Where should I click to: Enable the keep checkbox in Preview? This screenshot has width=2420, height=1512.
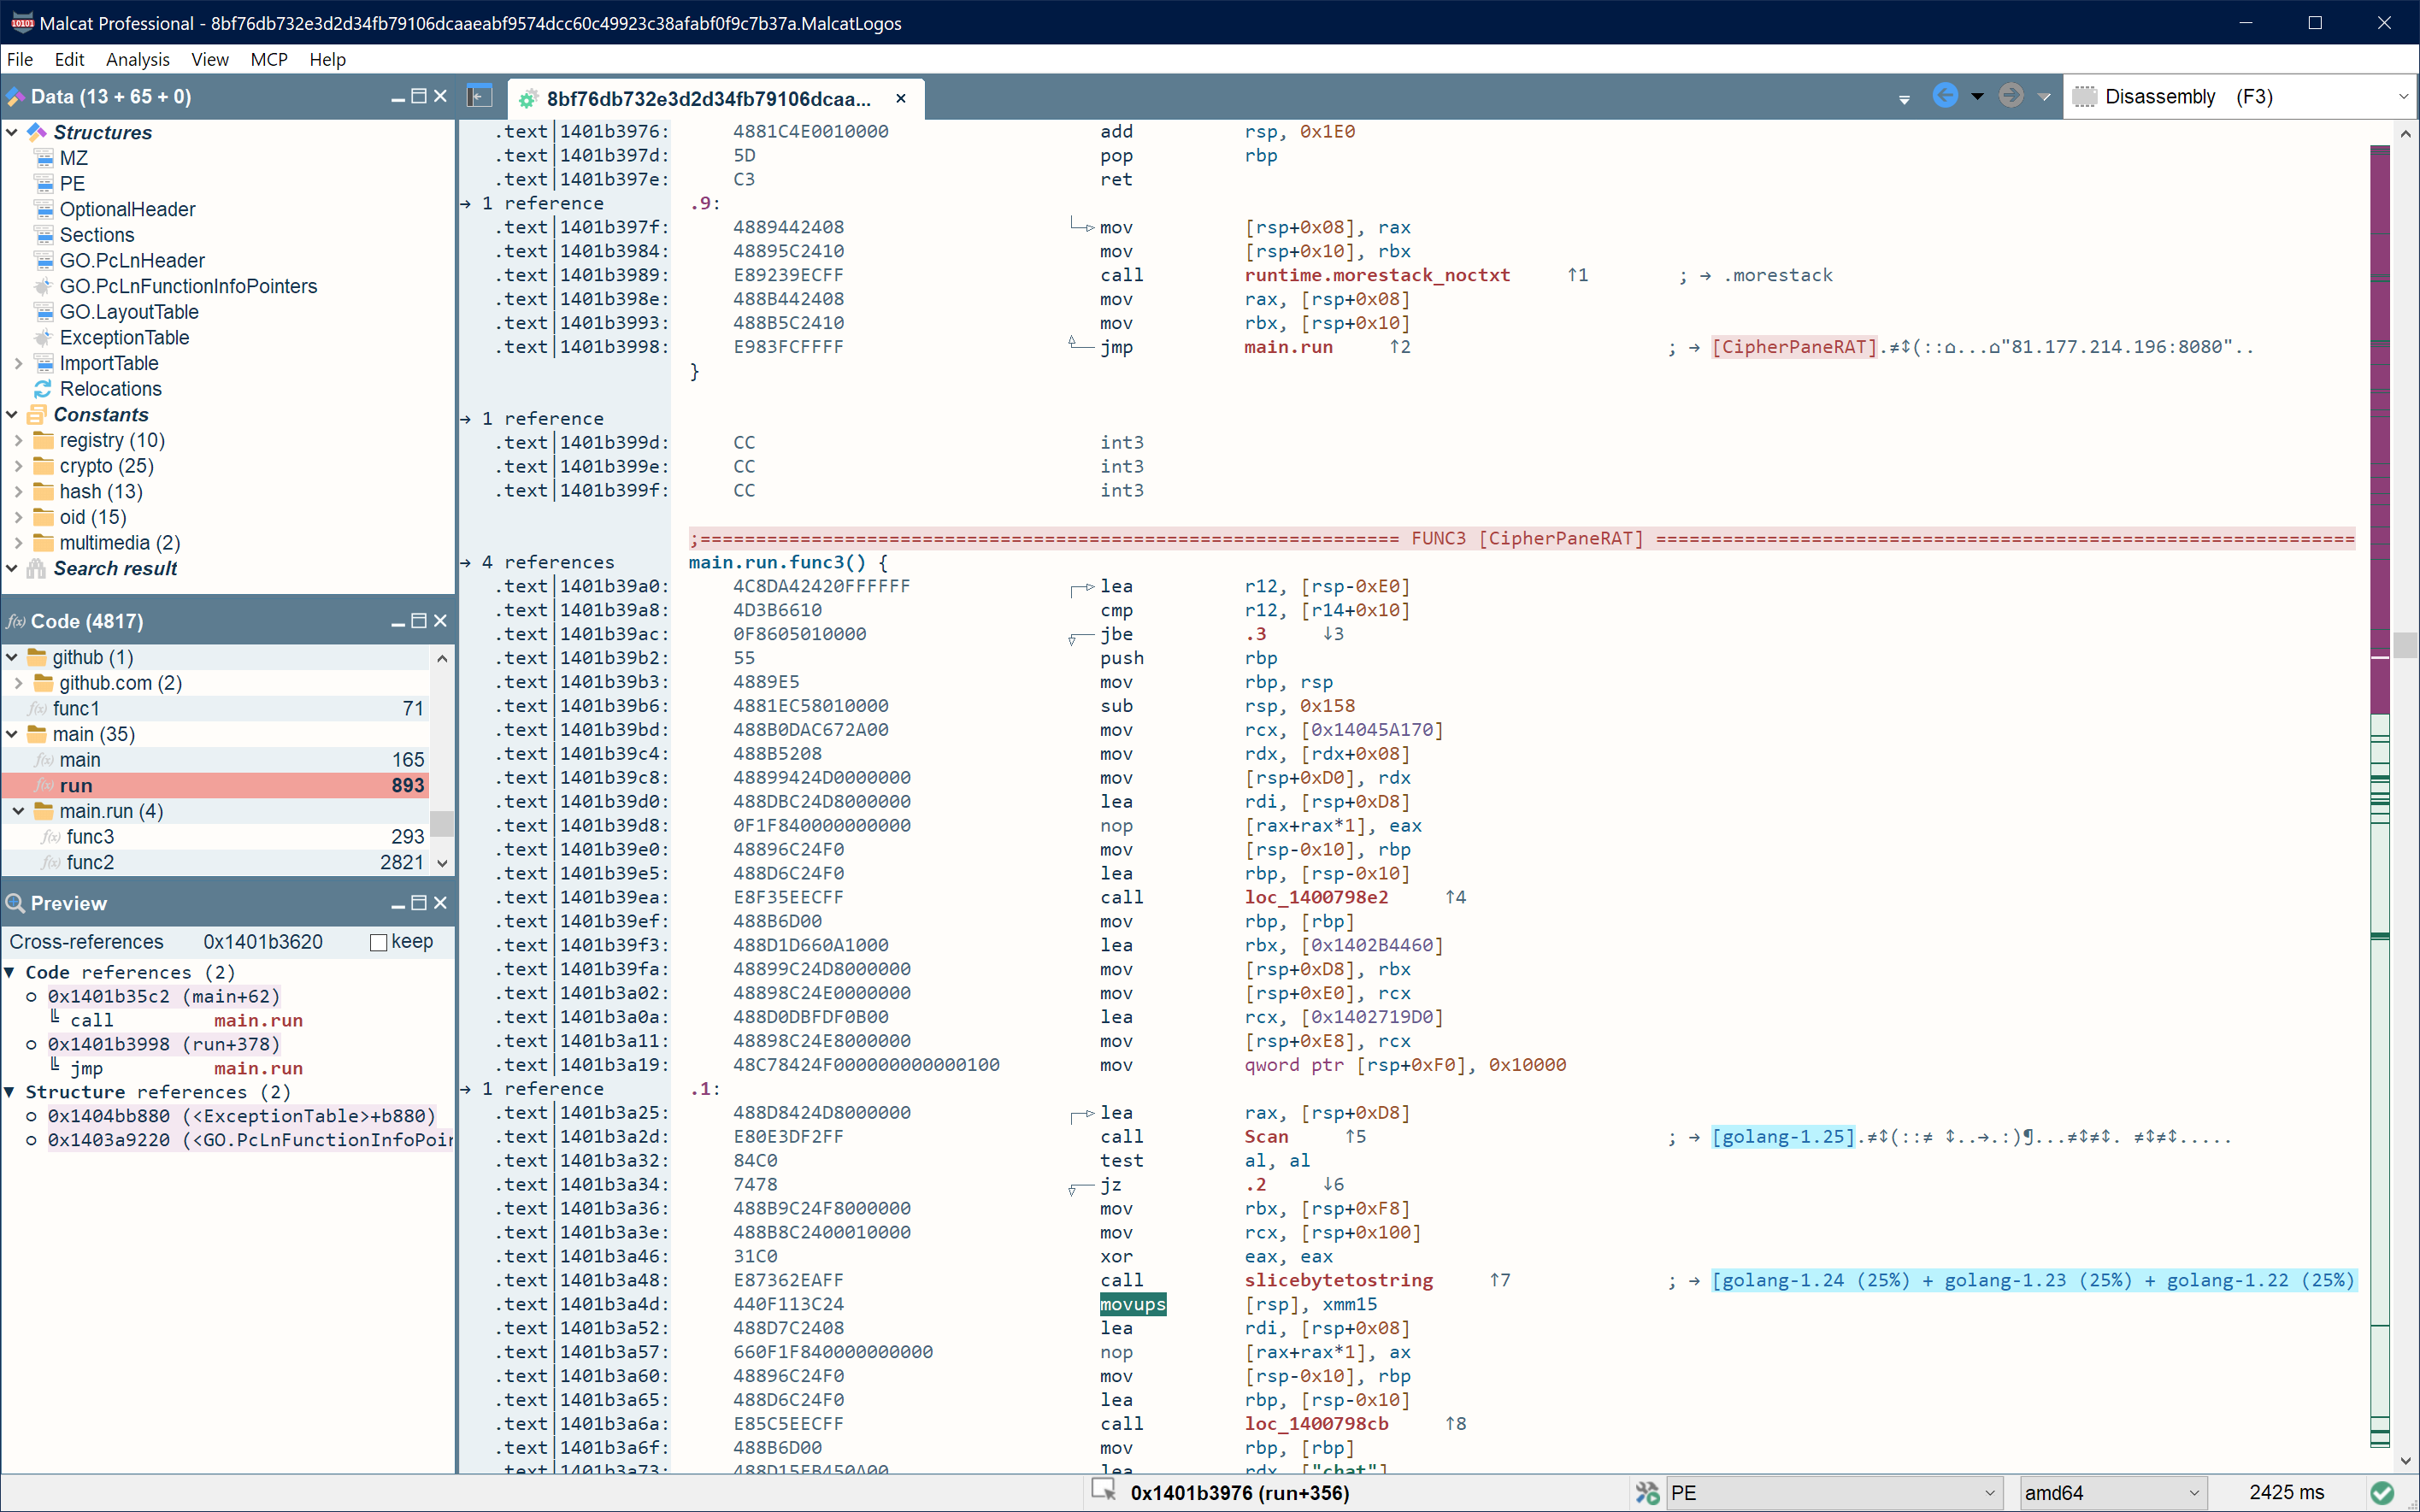coord(378,942)
